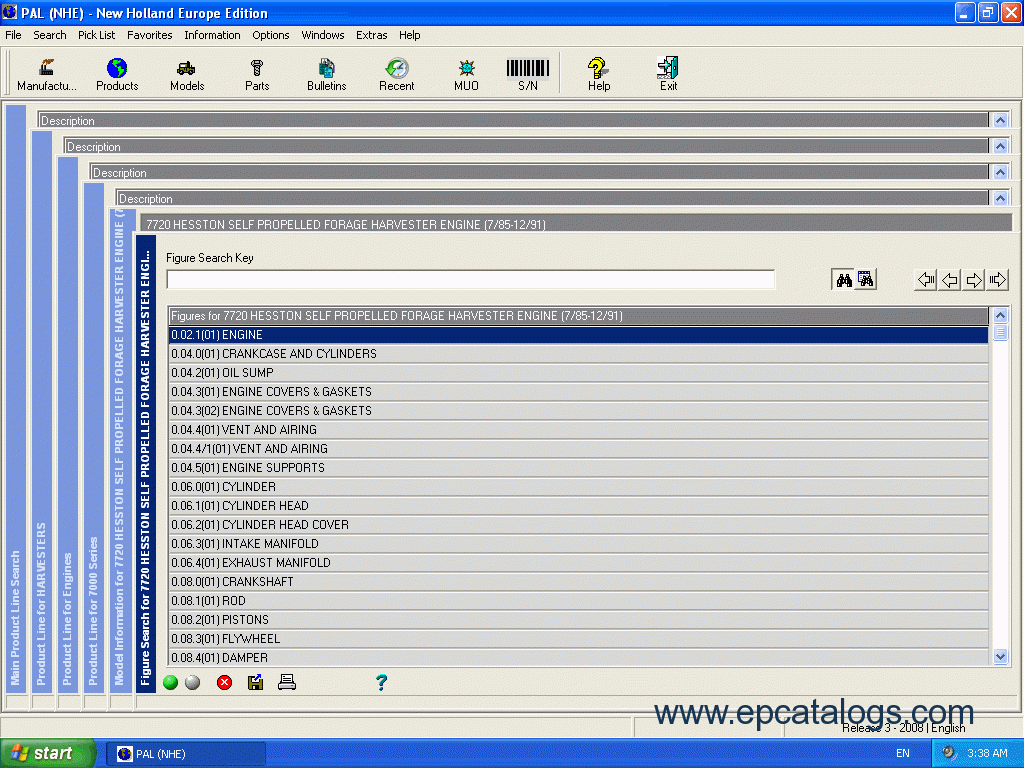Click the binoculars advanced search icon

coord(865,280)
